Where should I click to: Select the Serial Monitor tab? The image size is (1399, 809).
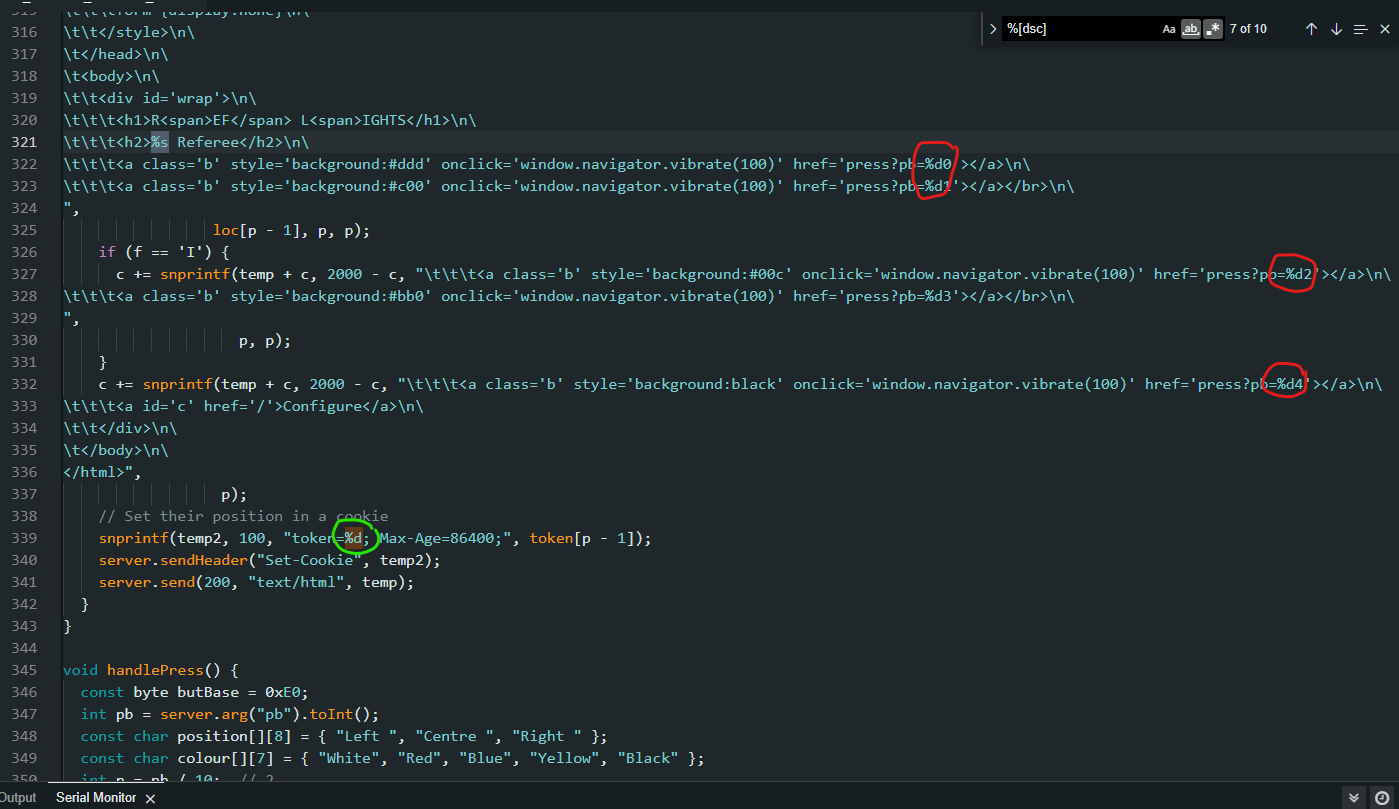[95, 798]
